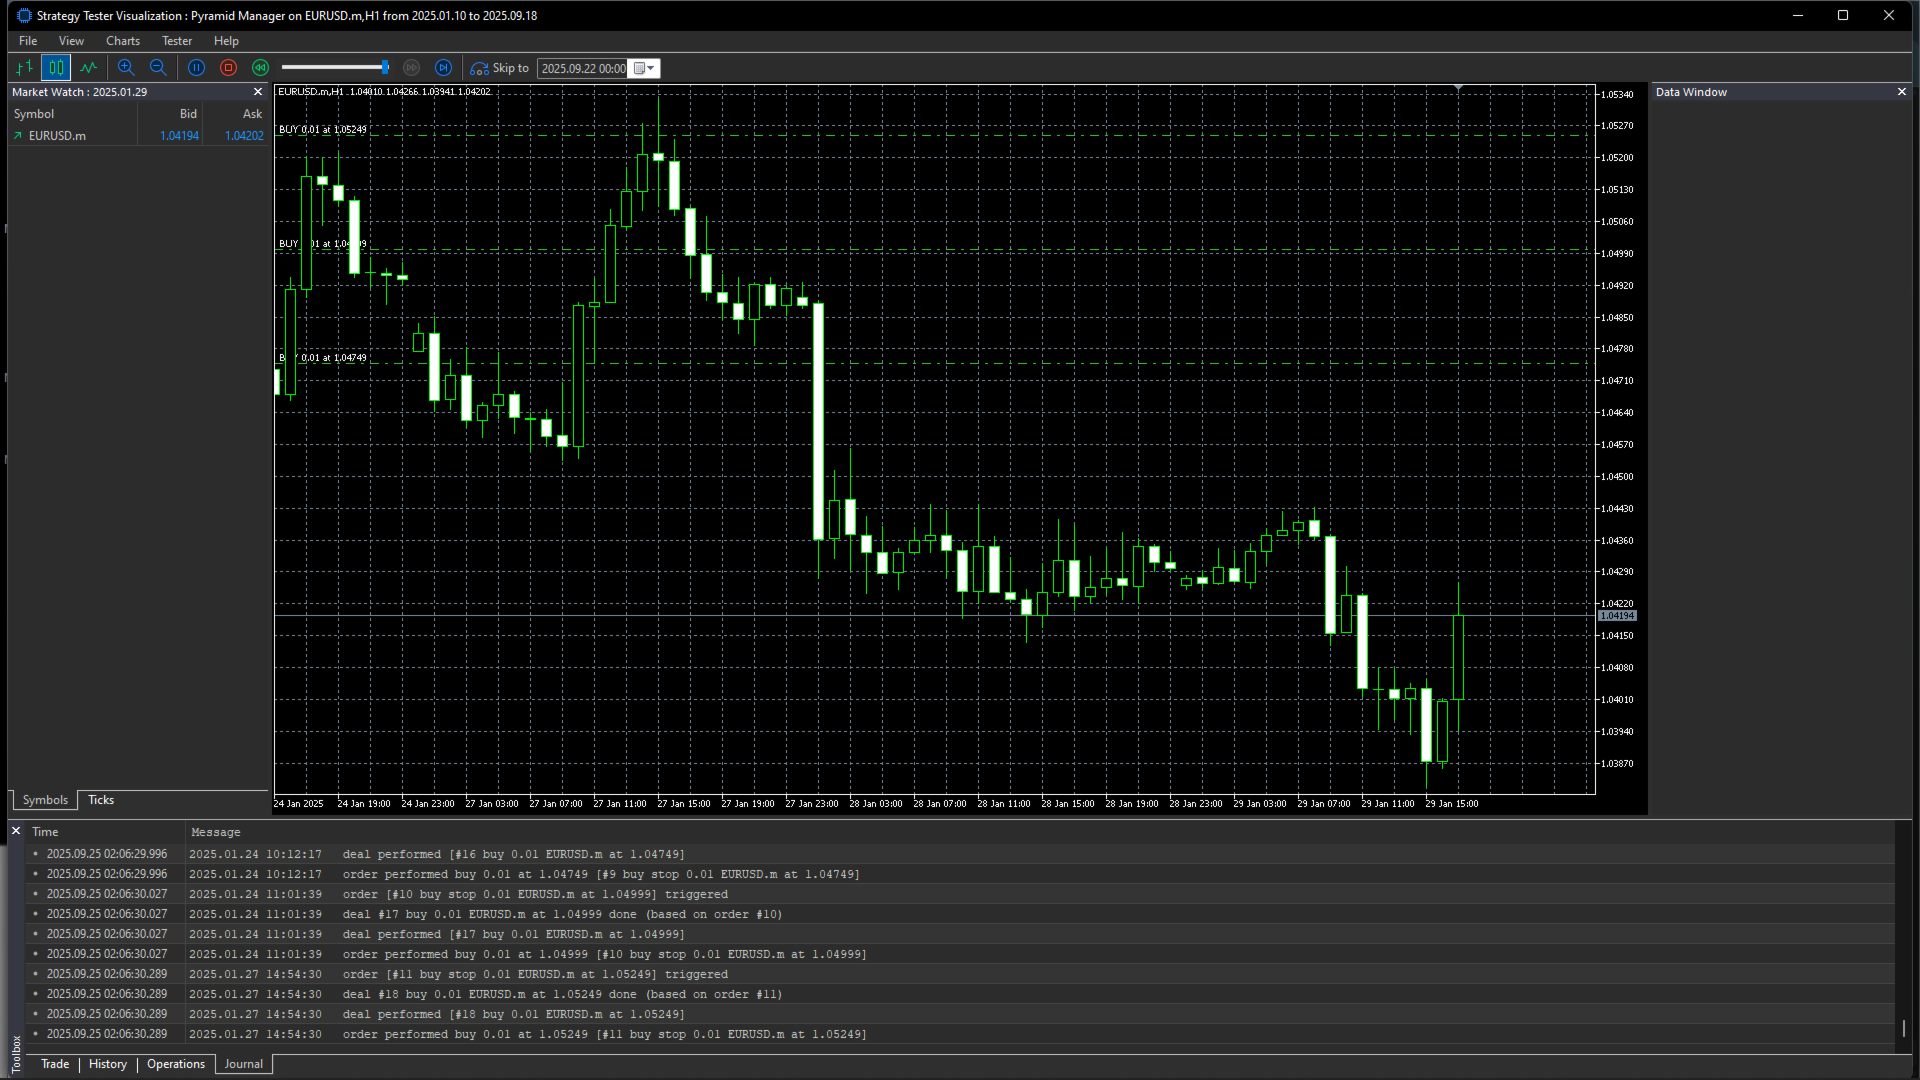Select journal row order #10 buy stop triggered
Screen dimensions: 1920x1080
coord(960,894)
